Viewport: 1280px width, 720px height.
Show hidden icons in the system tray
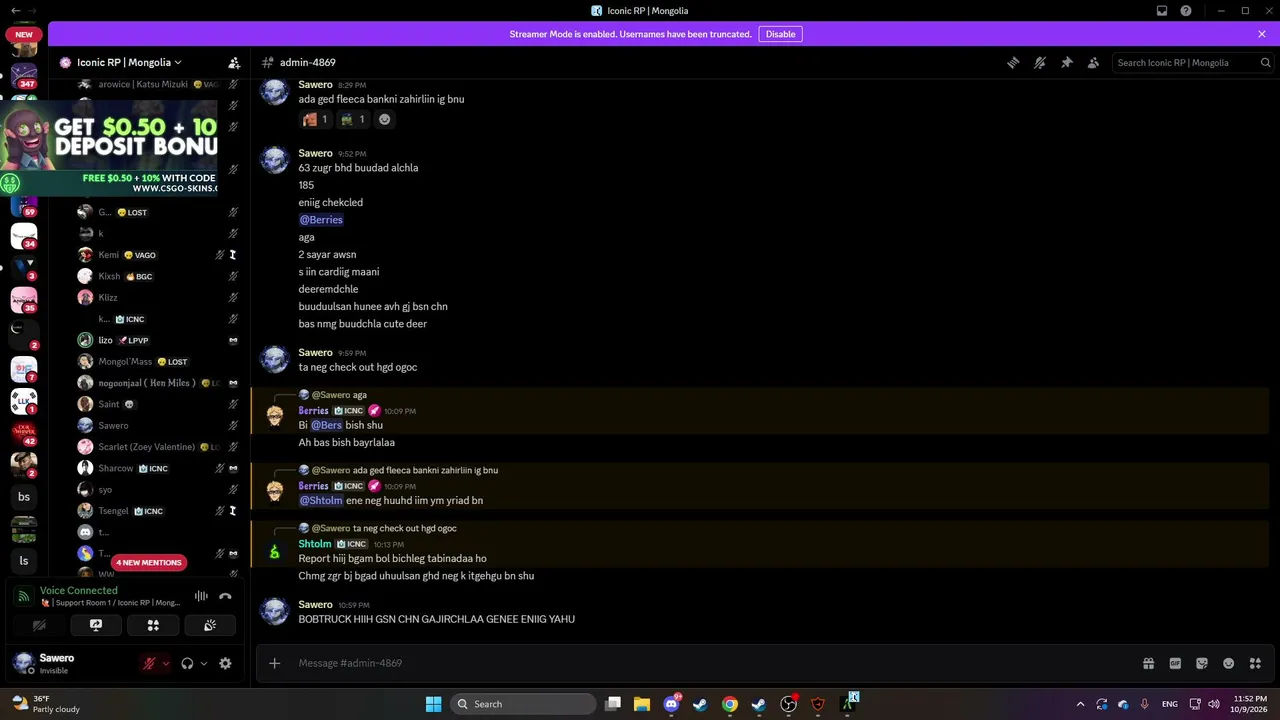pyautogui.click(x=1080, y=704)
